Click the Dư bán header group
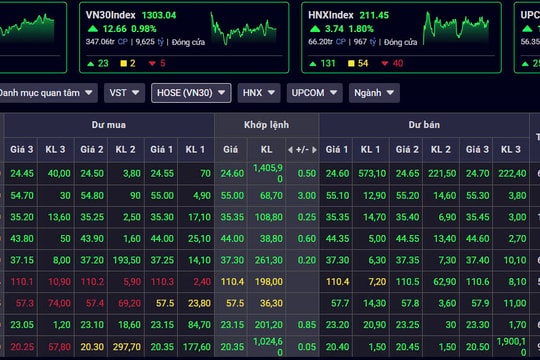Screen dimensions: 540x360 click(x=424, y=125)
